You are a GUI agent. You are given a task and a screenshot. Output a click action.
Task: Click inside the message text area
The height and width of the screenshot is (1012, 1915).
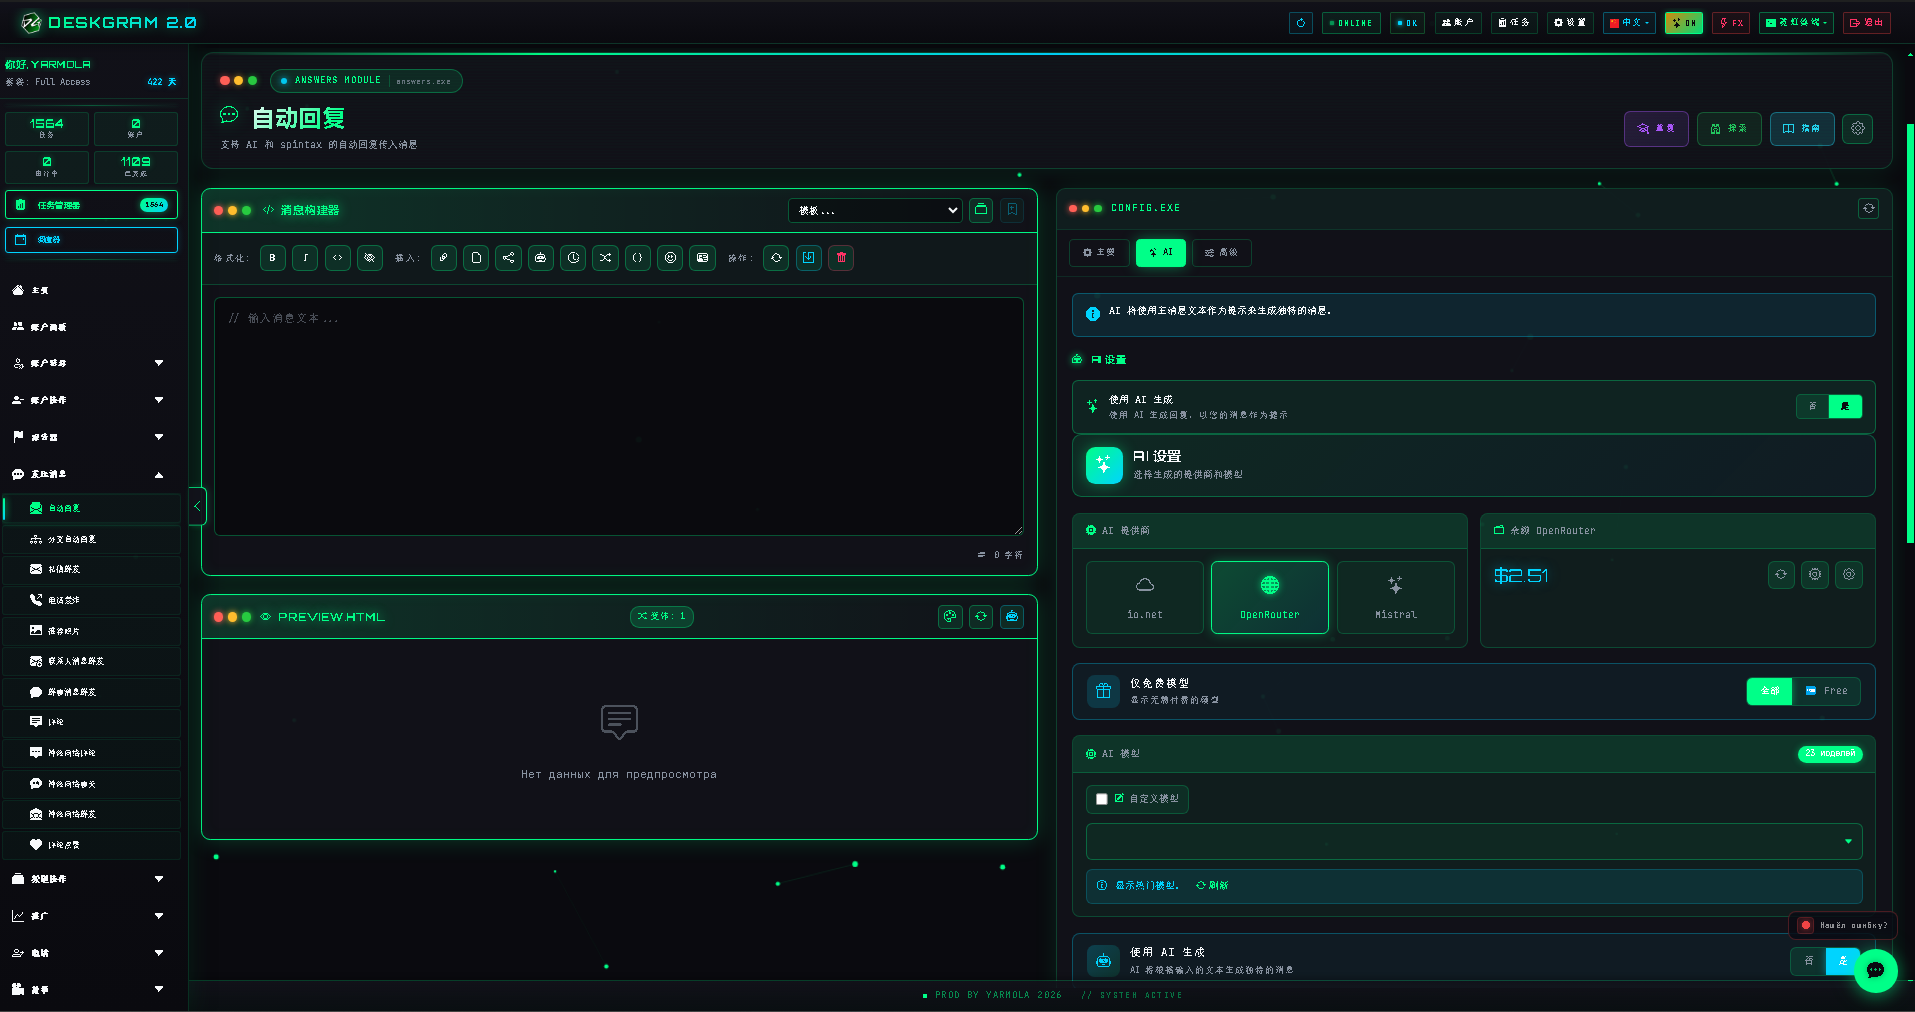click(x=619, y=416)
